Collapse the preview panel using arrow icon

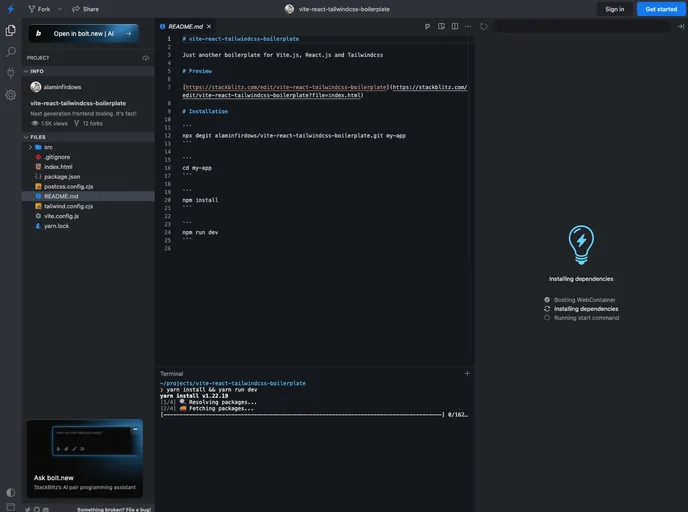[680, 26]
